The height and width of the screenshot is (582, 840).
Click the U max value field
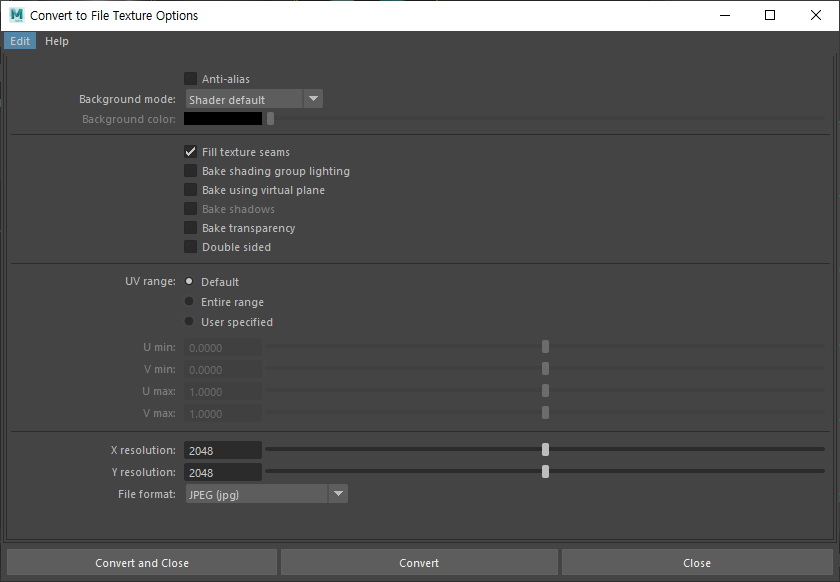[223, 391]
